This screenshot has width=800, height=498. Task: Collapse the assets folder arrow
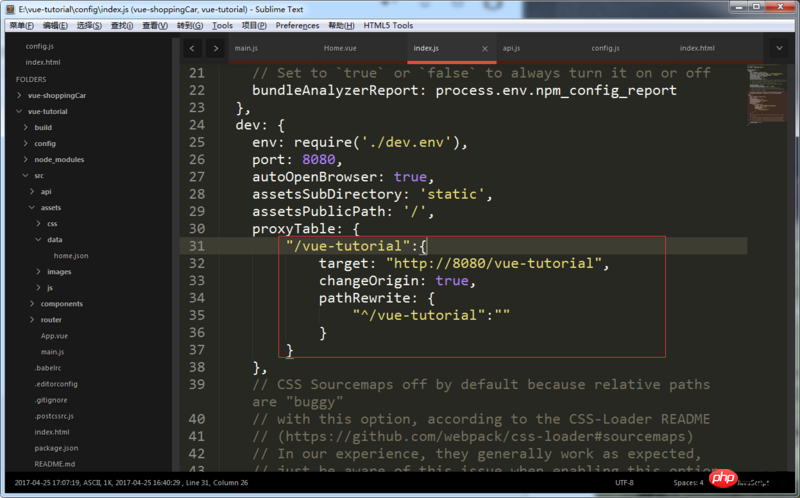point(32,207)
